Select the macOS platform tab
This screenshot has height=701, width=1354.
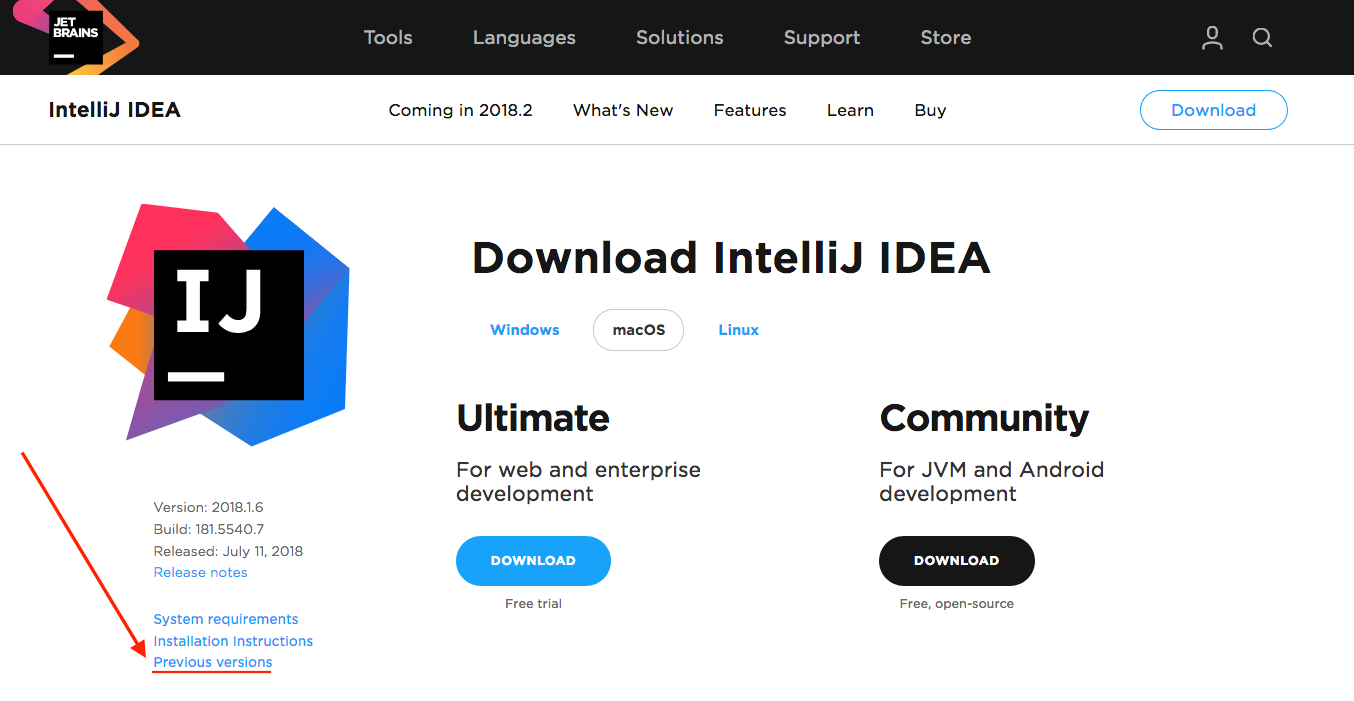pos(638,330)
